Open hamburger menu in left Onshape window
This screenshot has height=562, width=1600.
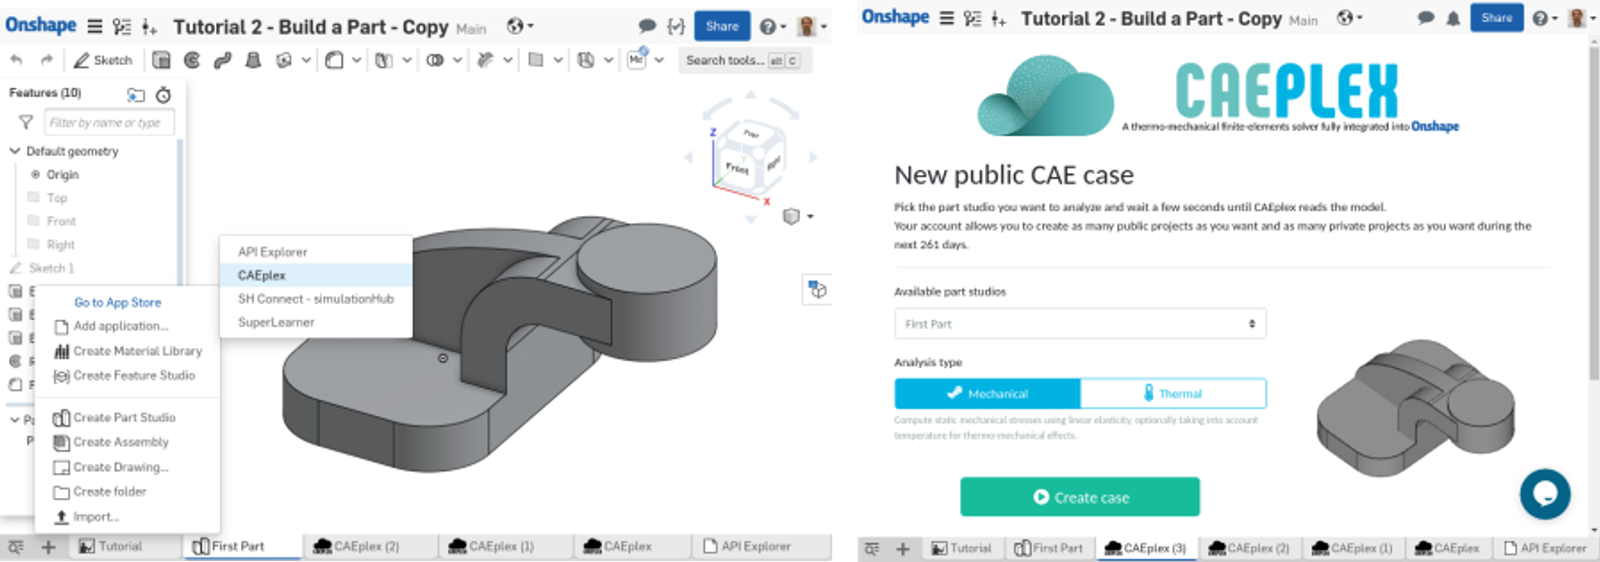(x=95, y=27)
